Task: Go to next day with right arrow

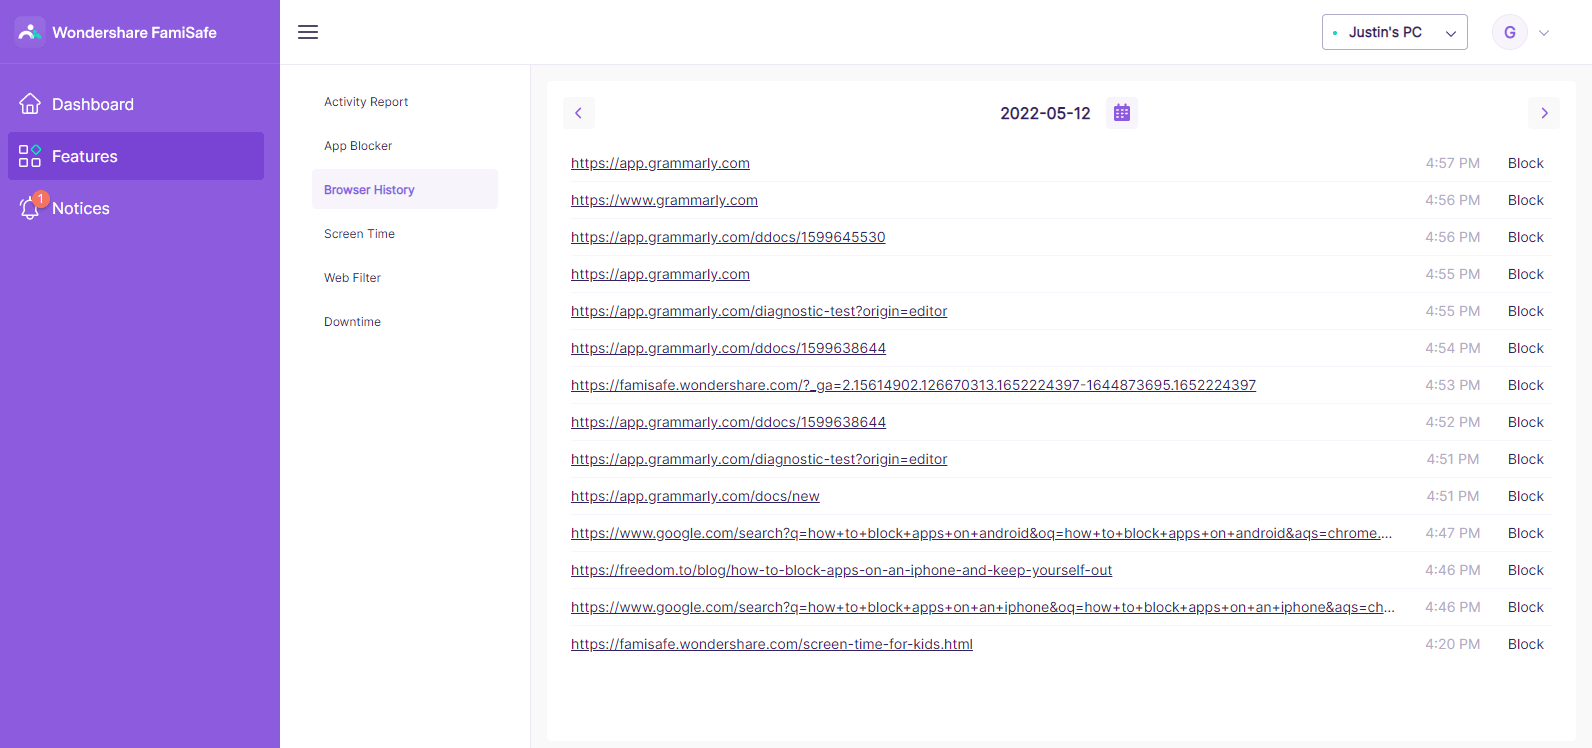Action: pos(1544,113)
